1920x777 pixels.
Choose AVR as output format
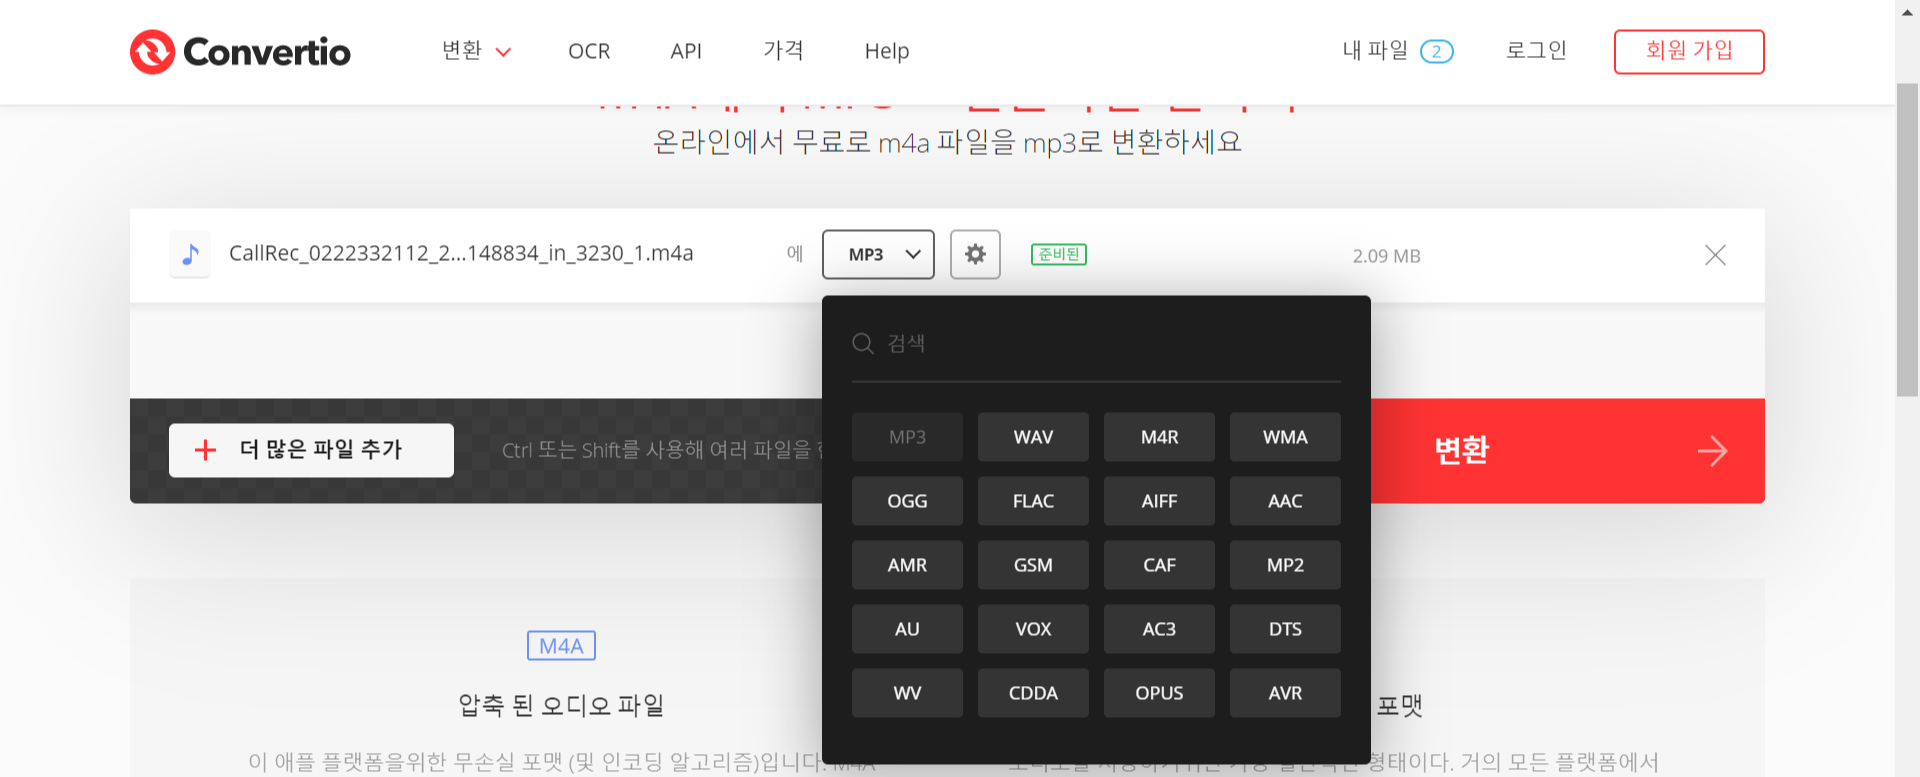pyautogui.click(x=1285, y=693)
